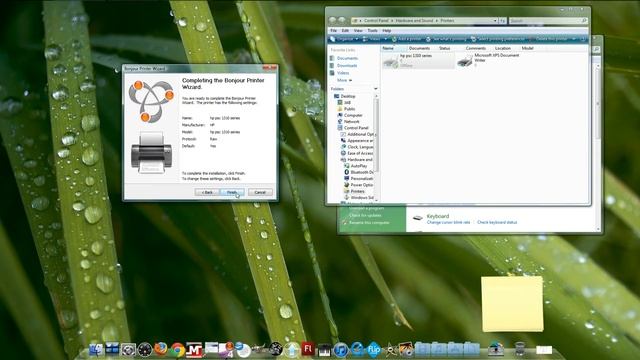
Task: Open Finder from the dock
Action: (x=96, y=350)
